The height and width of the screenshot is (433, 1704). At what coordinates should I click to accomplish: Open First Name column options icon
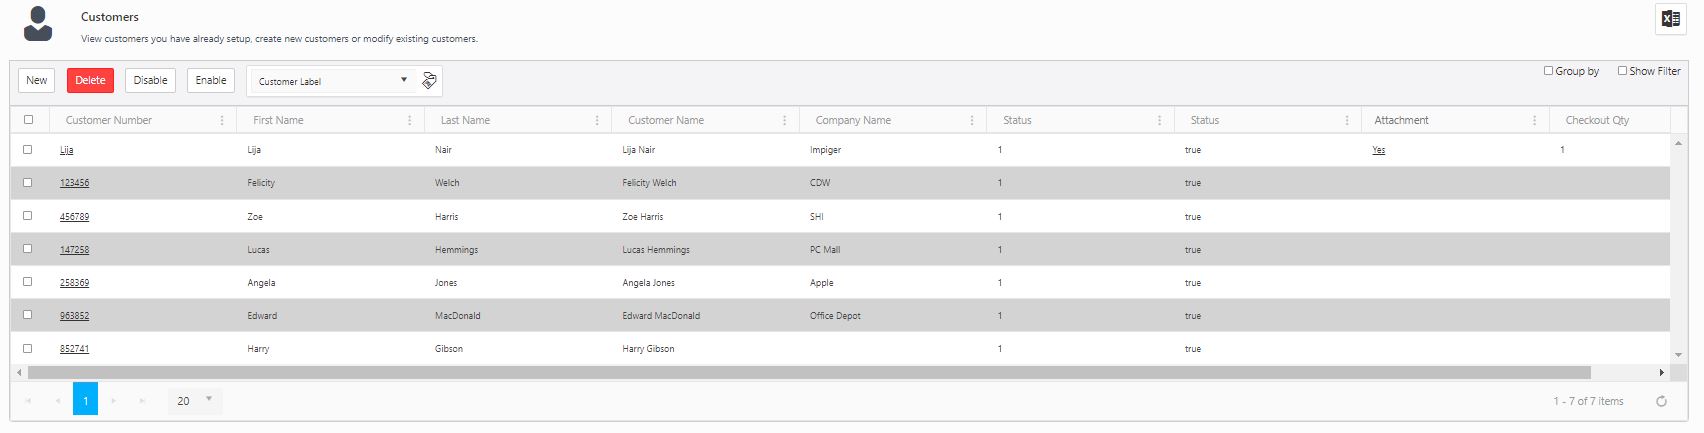[x=409, y=120]
